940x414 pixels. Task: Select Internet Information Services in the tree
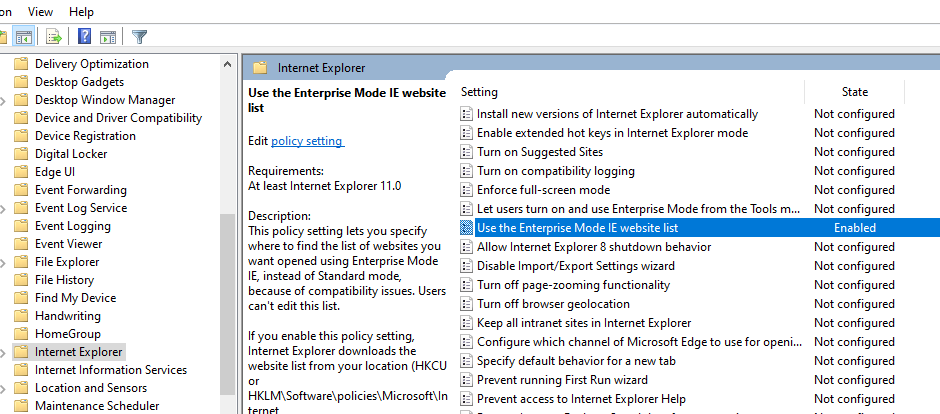click(110, 370)
